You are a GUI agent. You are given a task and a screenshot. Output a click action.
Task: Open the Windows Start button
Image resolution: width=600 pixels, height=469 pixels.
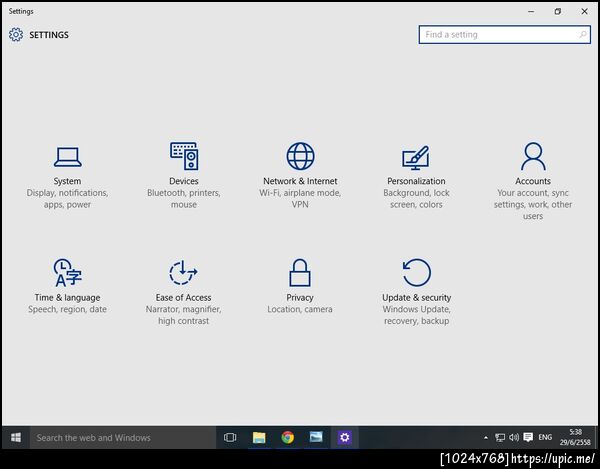(16, 437)
